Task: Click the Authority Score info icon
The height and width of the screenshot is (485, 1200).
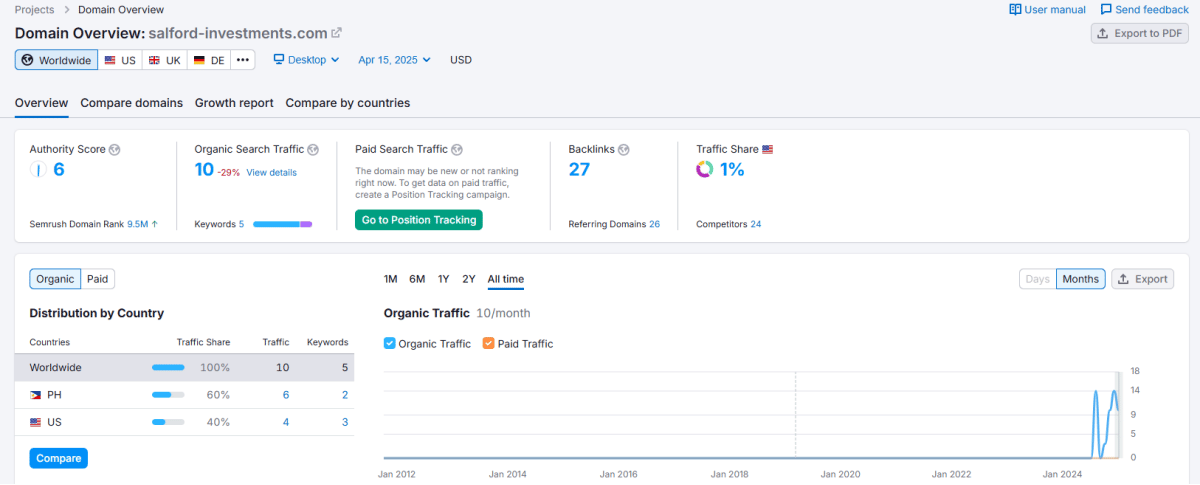Action: coord(114,150)
